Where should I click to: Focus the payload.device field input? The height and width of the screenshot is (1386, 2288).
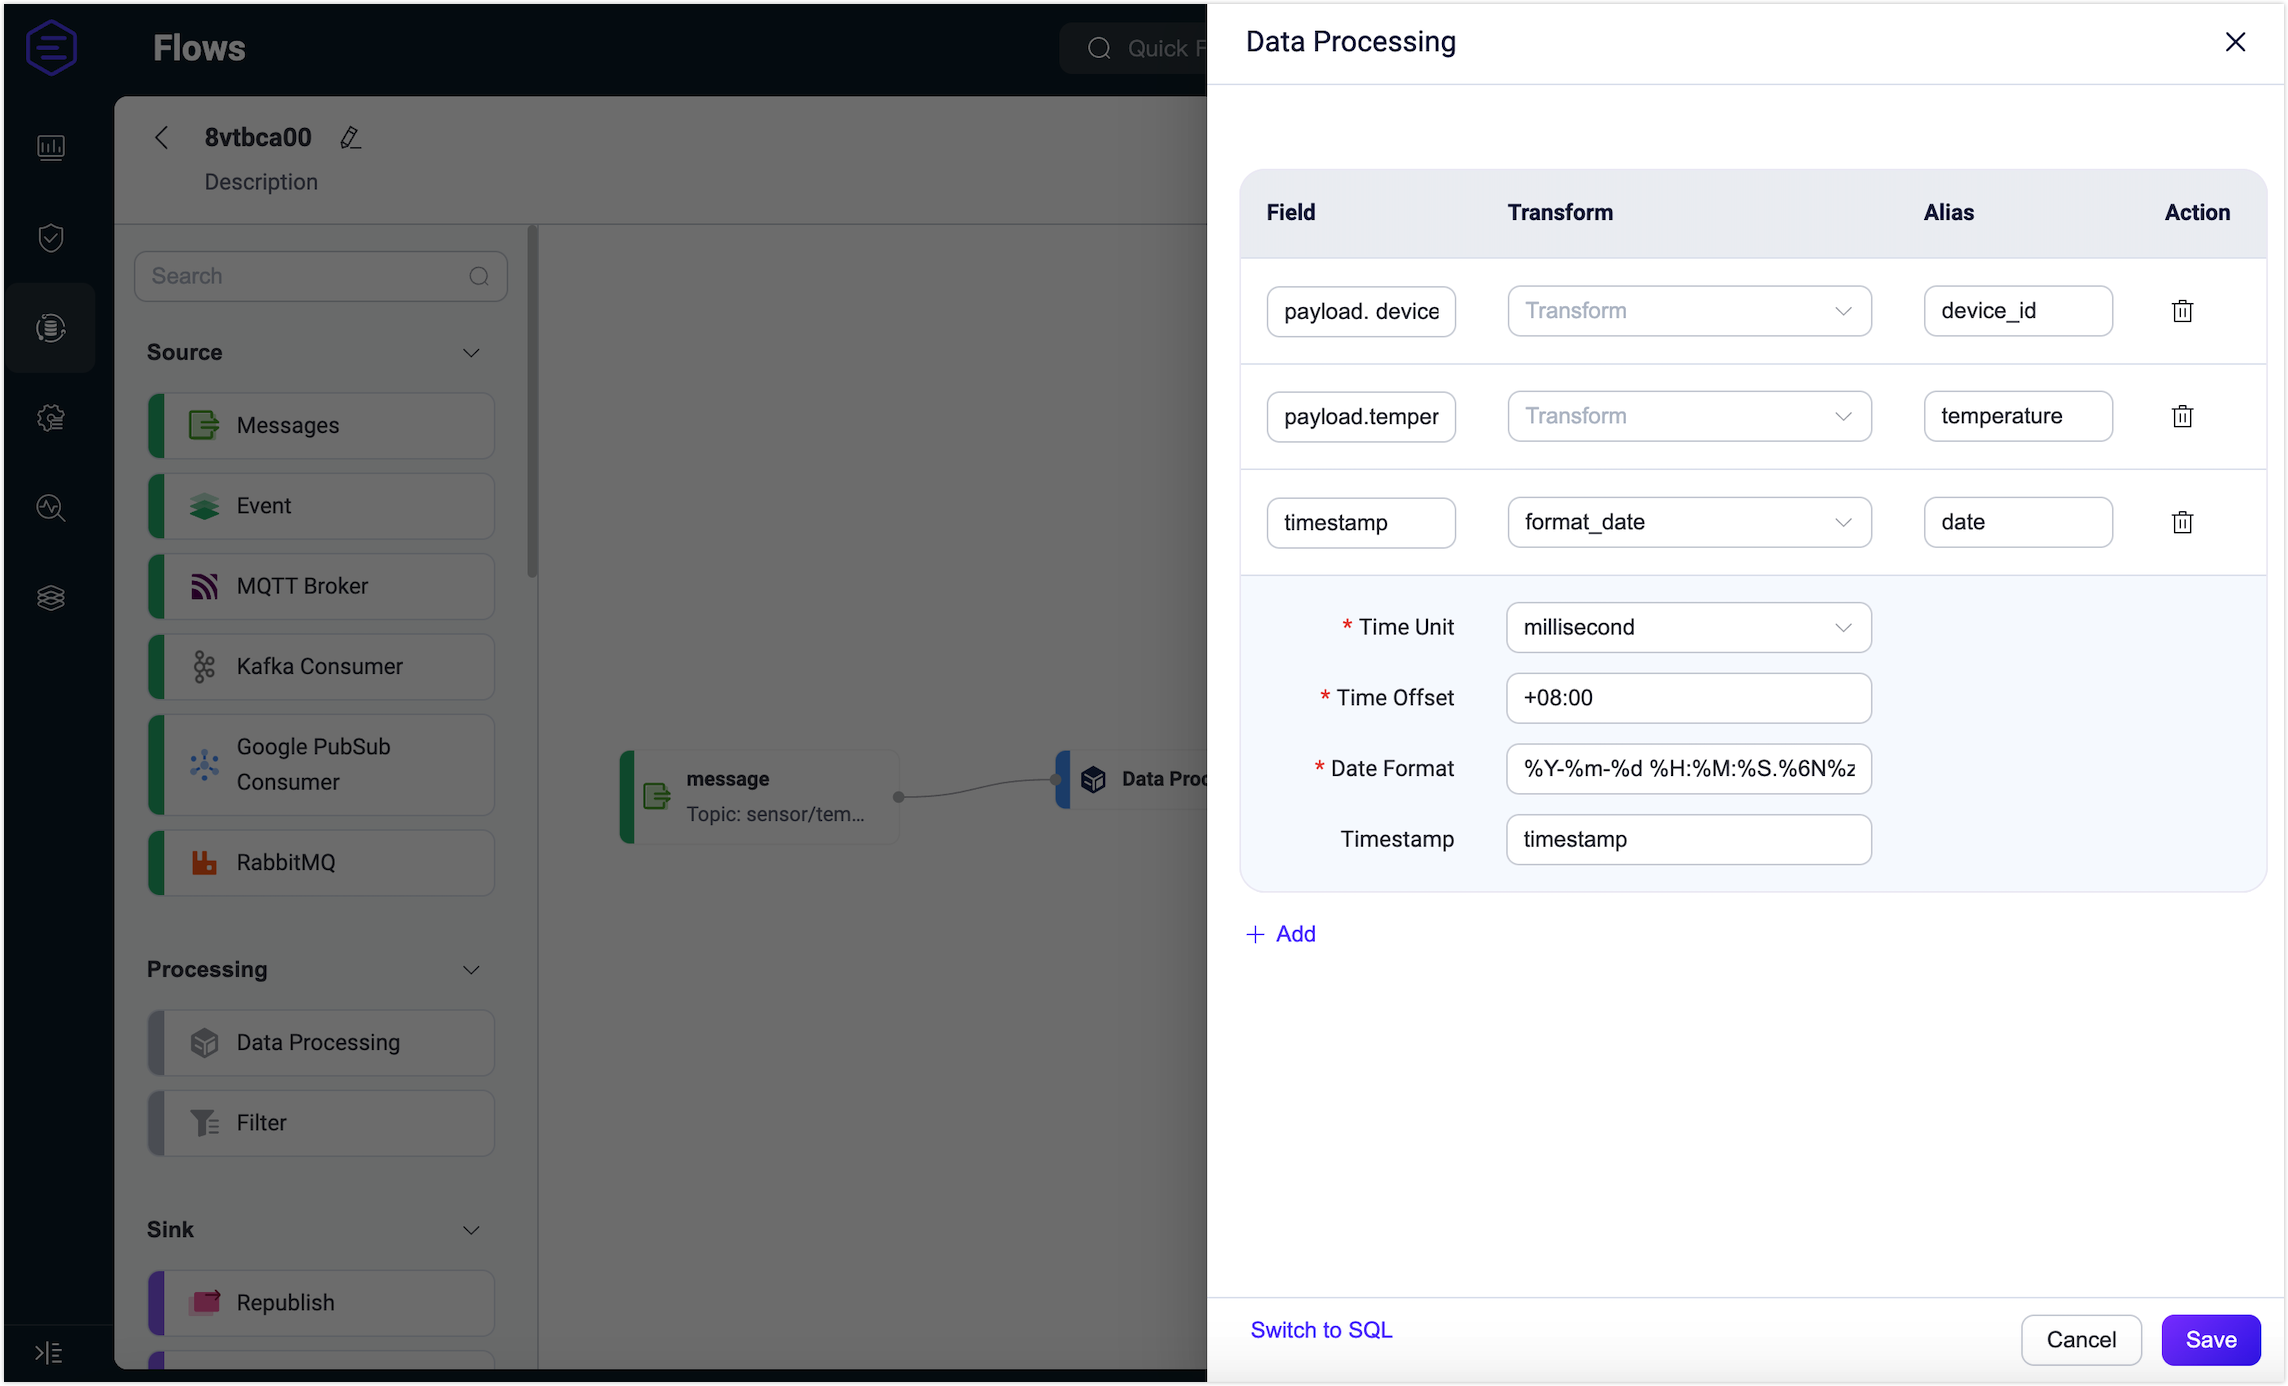tap(1361, 311)
